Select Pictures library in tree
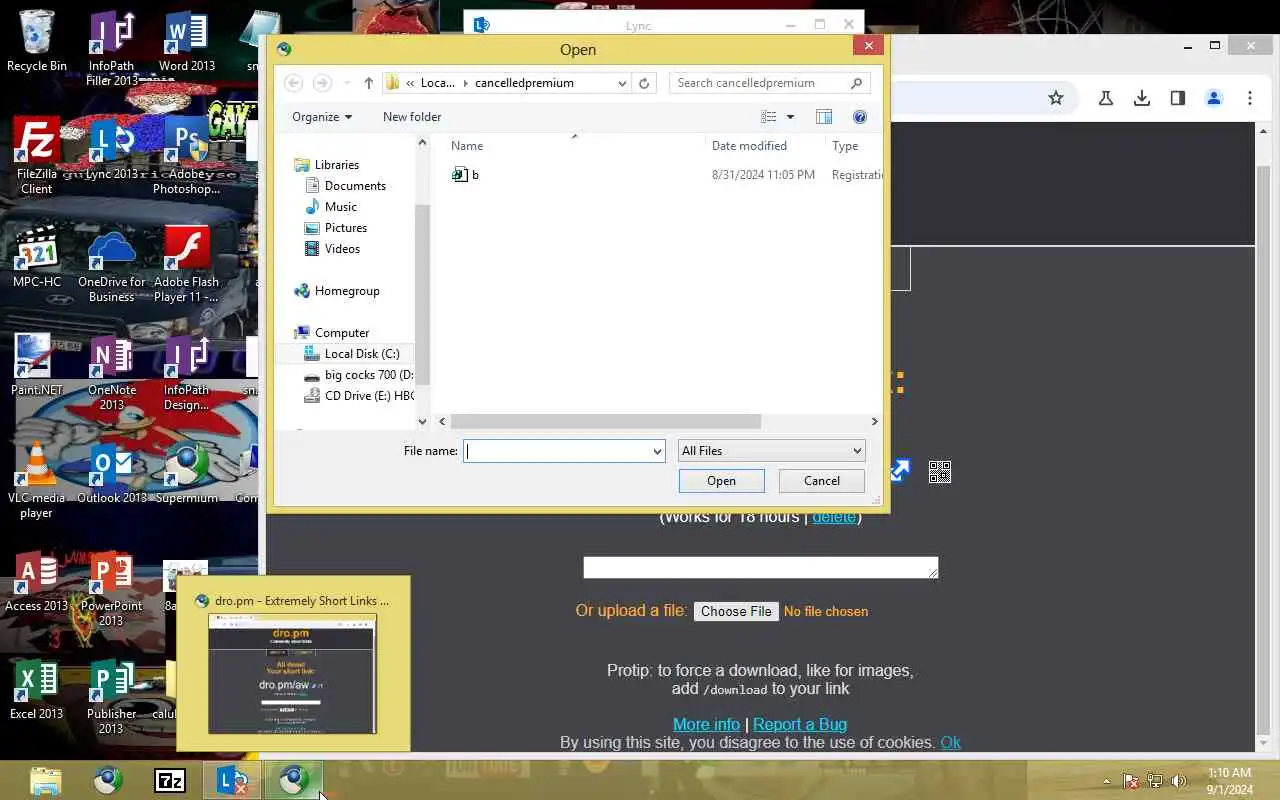This screenshot has height=800, width=1280. pyautogui.click(x=335, y=228)
